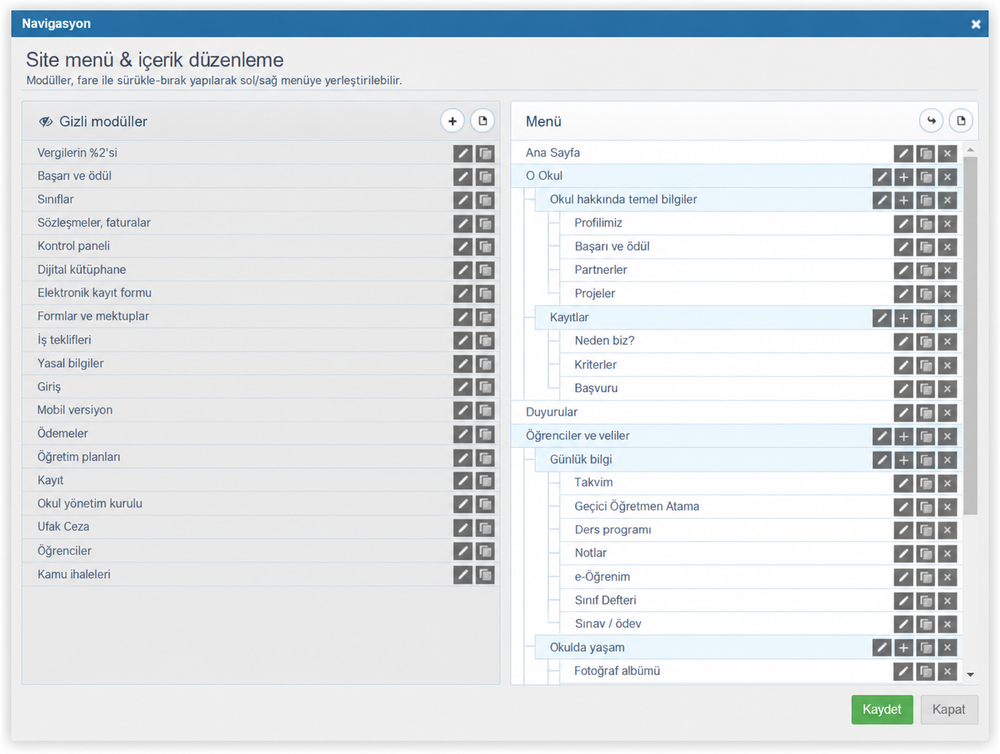Image resolution: width=1000 pixels, height=754 pixels.
Task: Click the crossed eye icon beside Gizli modüller
Action: coord(45,121)
